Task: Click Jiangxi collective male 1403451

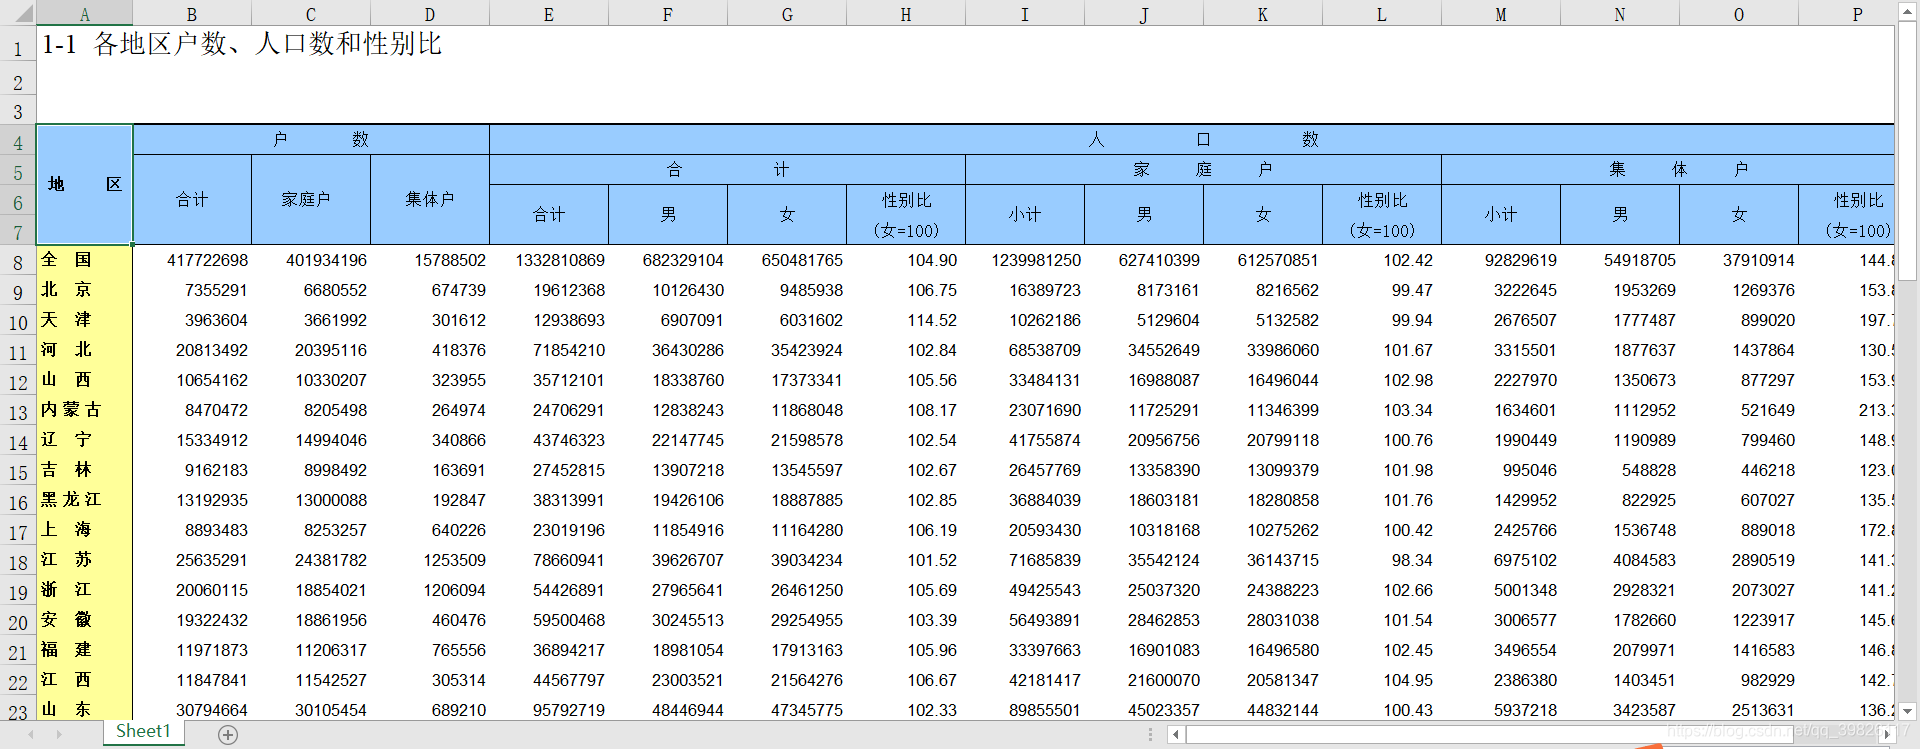Action: pyautogui.click(x=1620, y=680)
